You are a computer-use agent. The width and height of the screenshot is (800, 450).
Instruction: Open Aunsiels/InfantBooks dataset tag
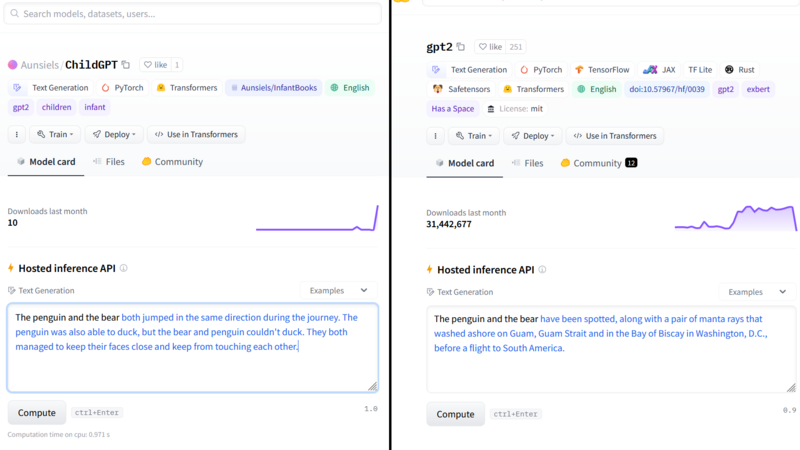pyautogui.click(x=273, y=88)
